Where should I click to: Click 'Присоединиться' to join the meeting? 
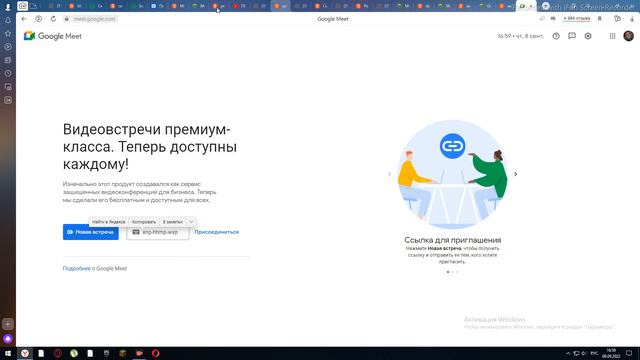217,232
